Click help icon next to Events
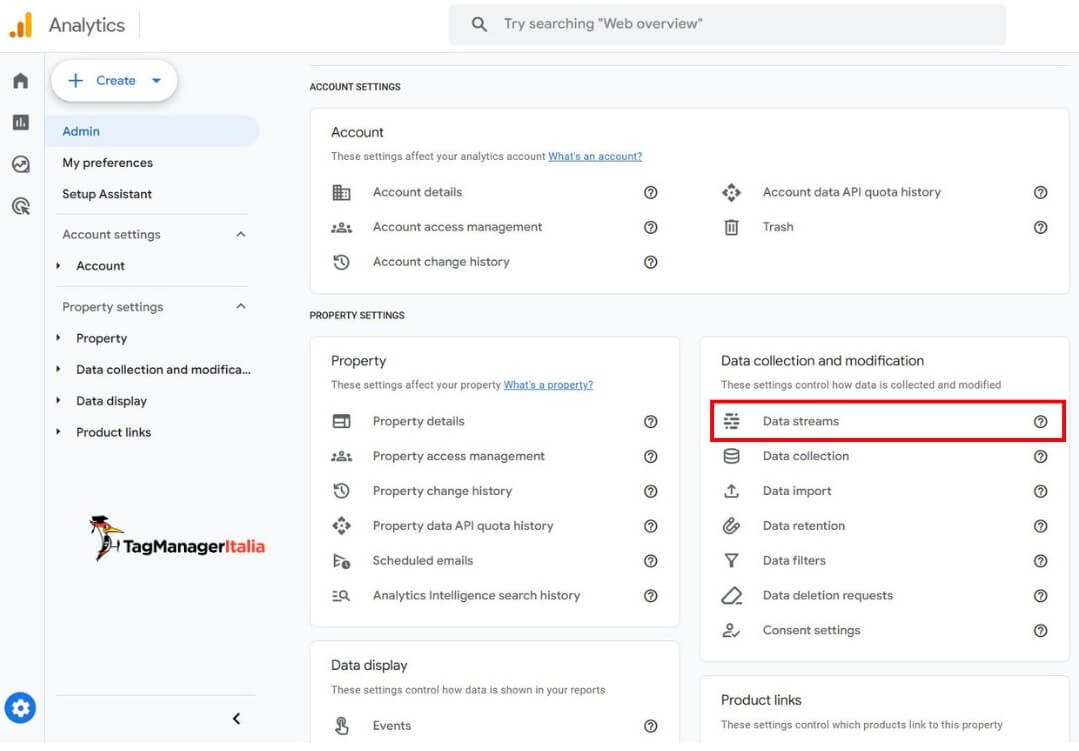Screen dimensions: 1079x751 [x=650, y=726]
